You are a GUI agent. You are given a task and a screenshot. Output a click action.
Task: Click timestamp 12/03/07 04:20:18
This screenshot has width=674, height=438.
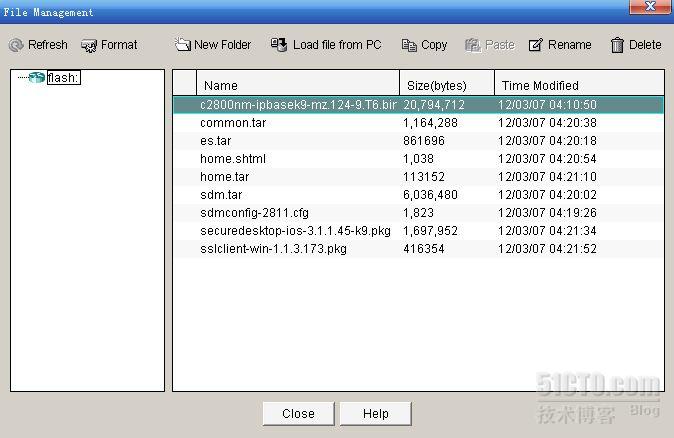coord(547,141)
